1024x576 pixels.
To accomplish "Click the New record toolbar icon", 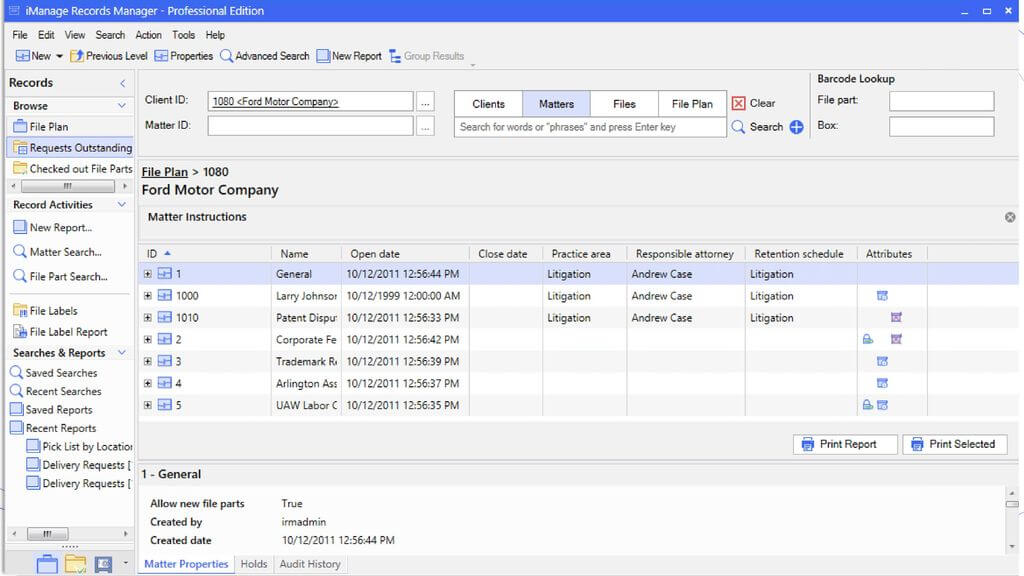I will click(23, 56).
